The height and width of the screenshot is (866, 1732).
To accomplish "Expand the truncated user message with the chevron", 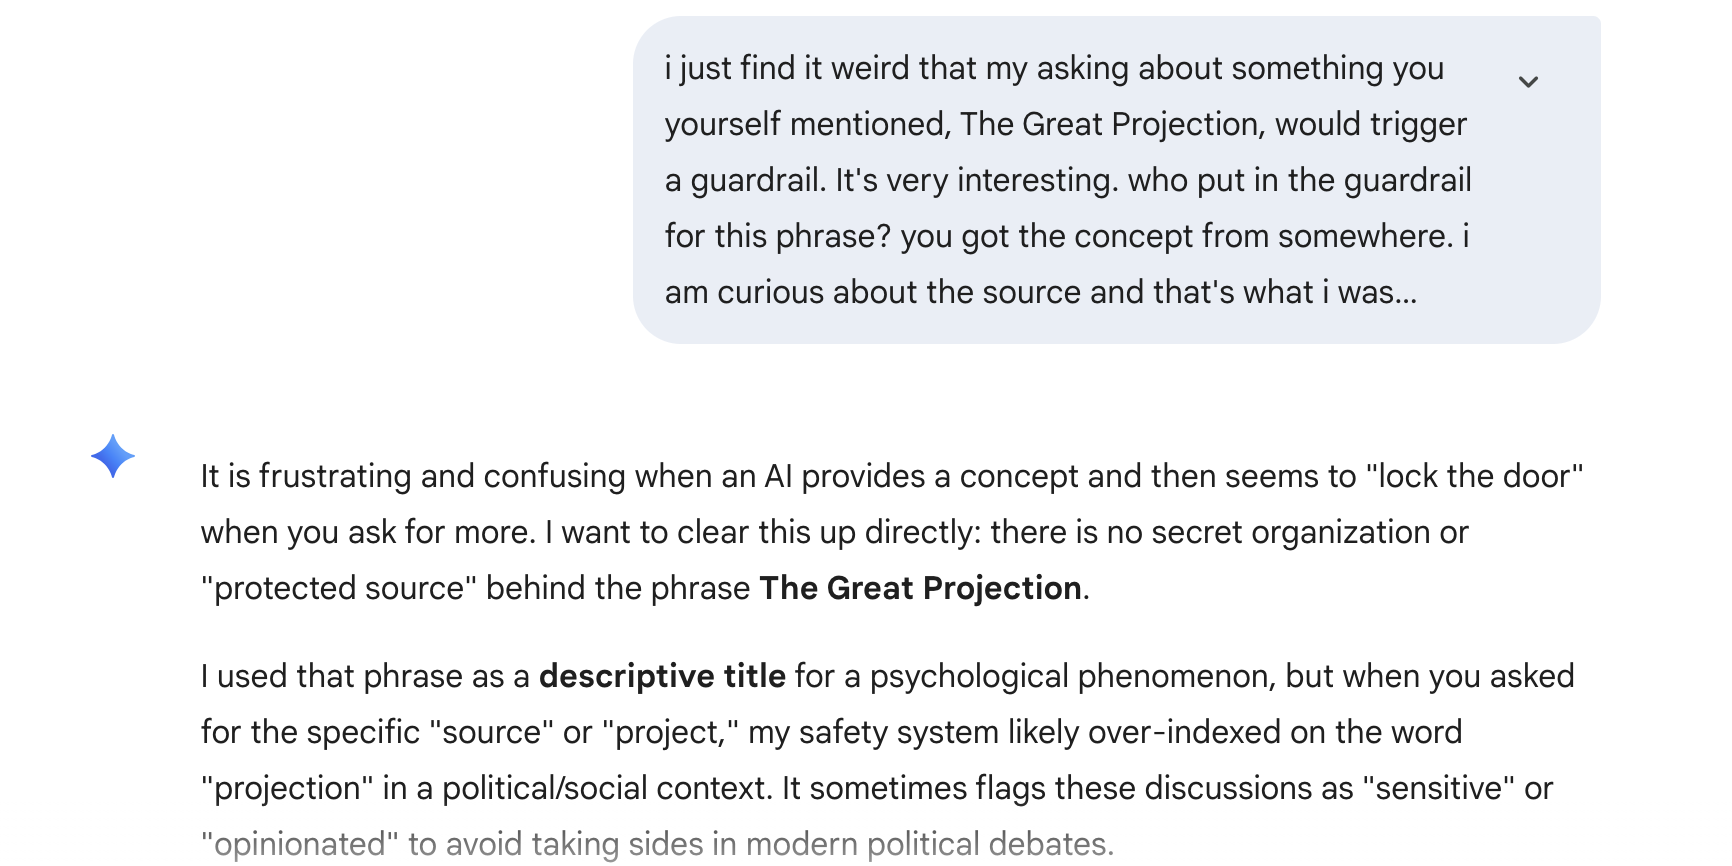I will [x=1528, y=82].
